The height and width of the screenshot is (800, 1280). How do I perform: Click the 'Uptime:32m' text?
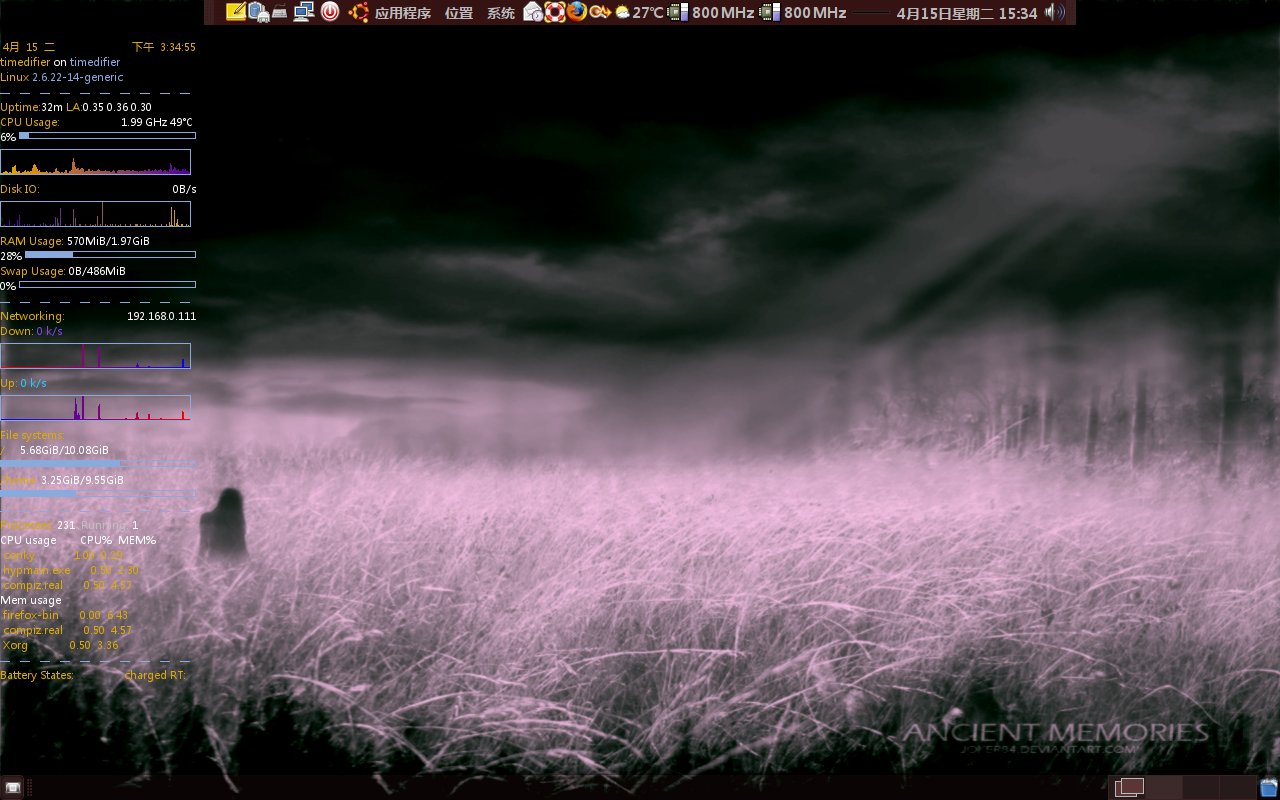pos(32,107)
